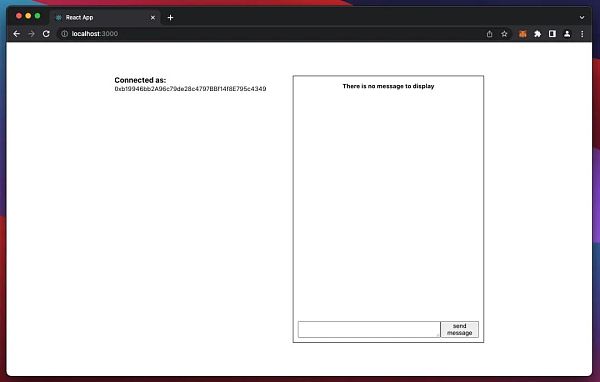600x382 pixels.
Task: Click the share page icon
Action: click(489, 34)
